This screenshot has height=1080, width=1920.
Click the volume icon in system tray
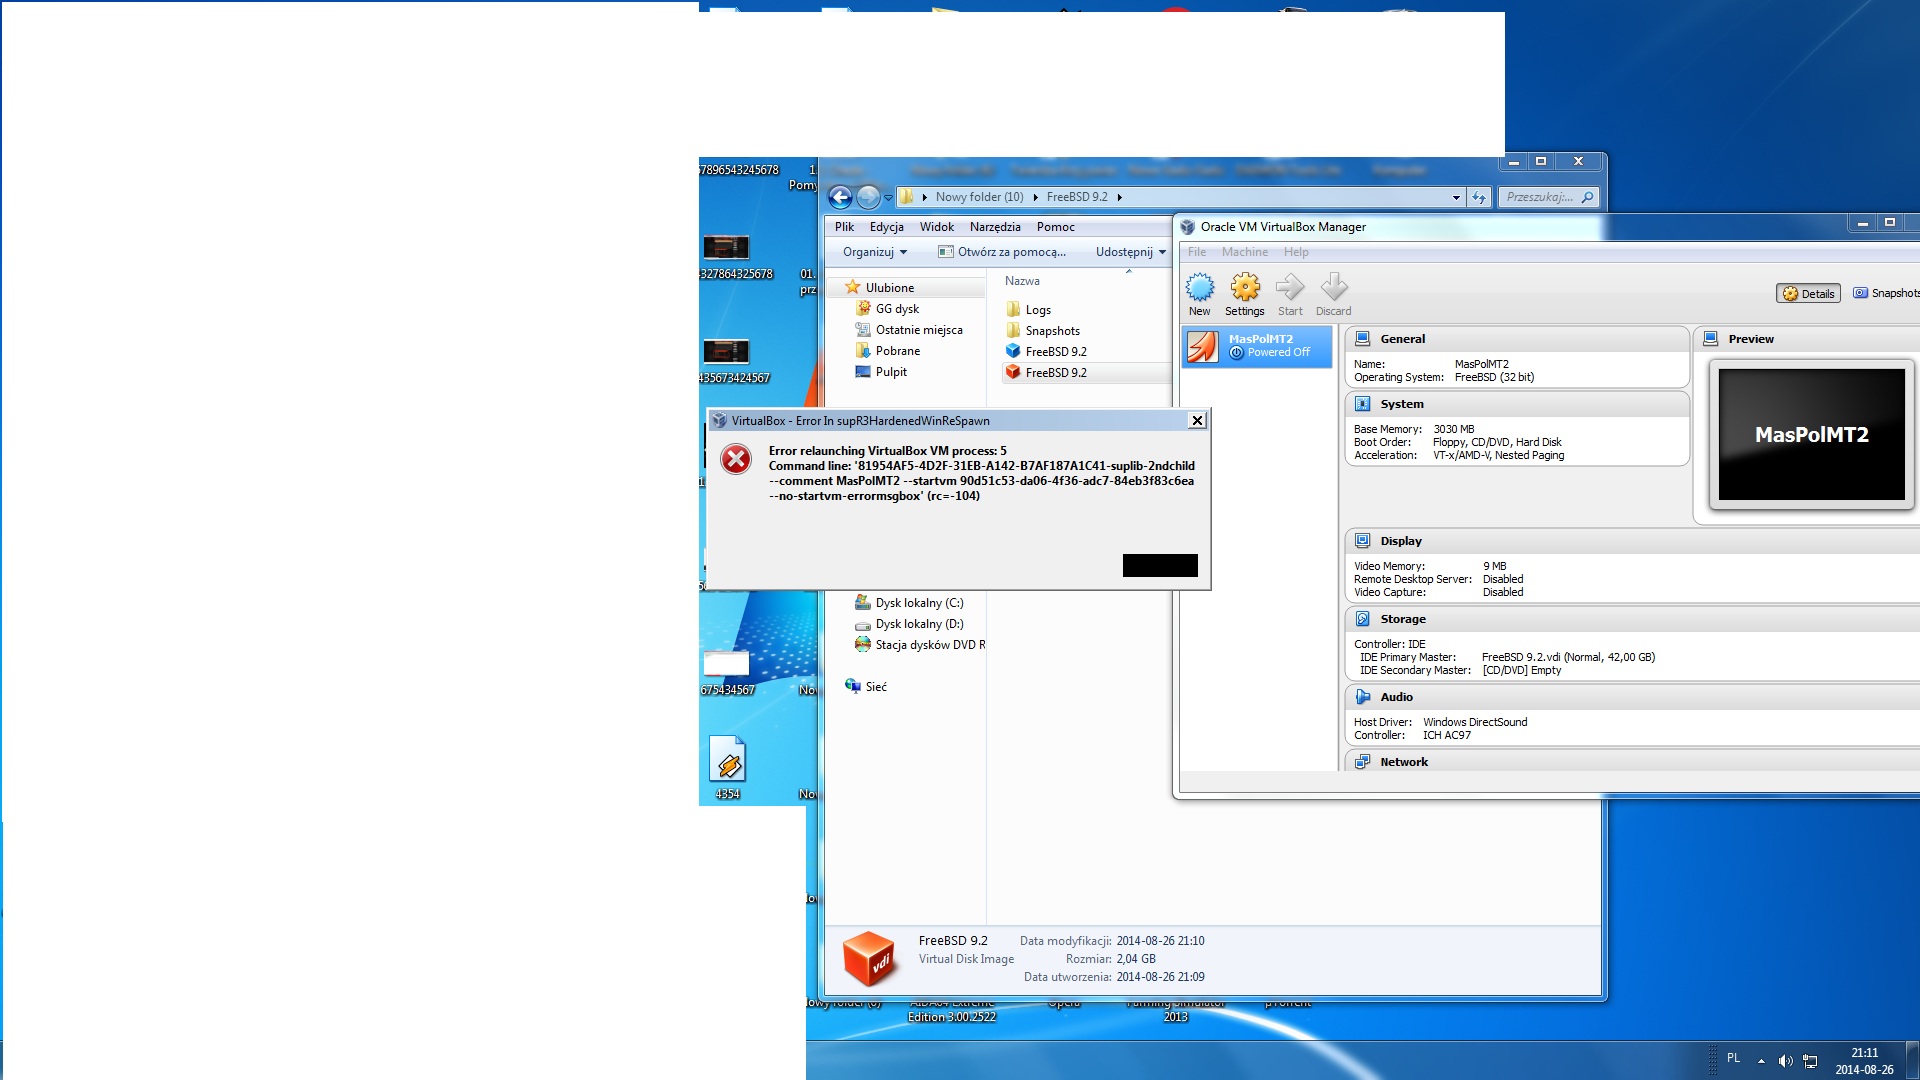[1785, 1061]
